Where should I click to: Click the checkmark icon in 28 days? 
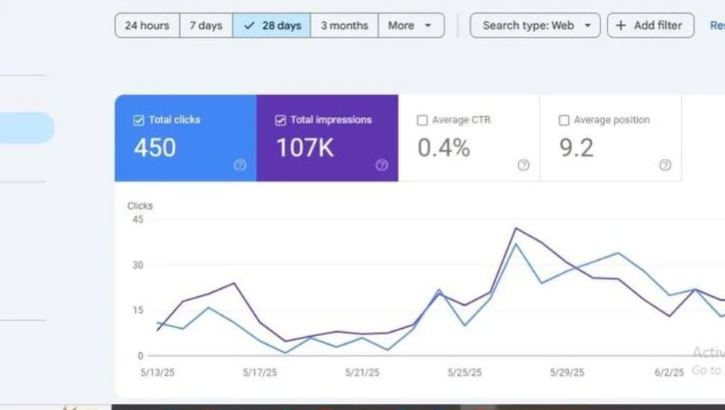click(x=249, y=26)
